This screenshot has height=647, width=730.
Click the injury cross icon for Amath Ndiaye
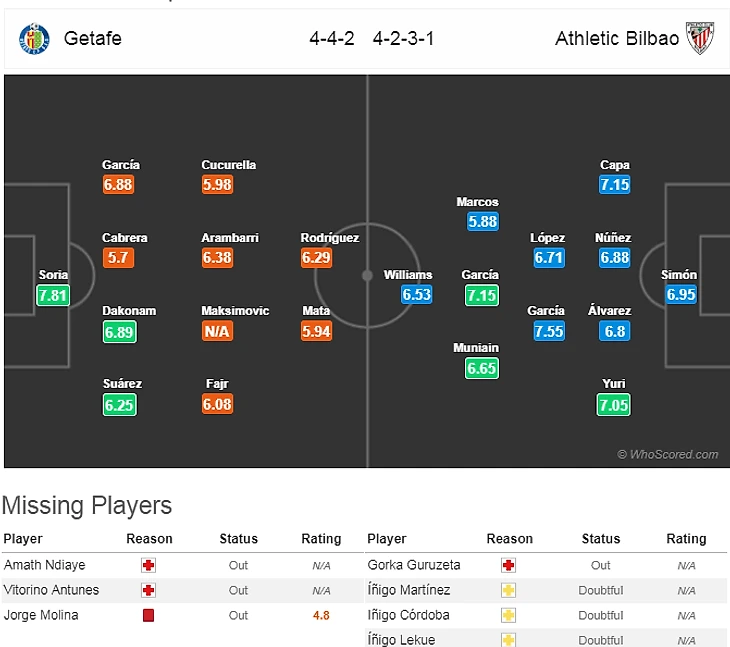coord(149,565)
